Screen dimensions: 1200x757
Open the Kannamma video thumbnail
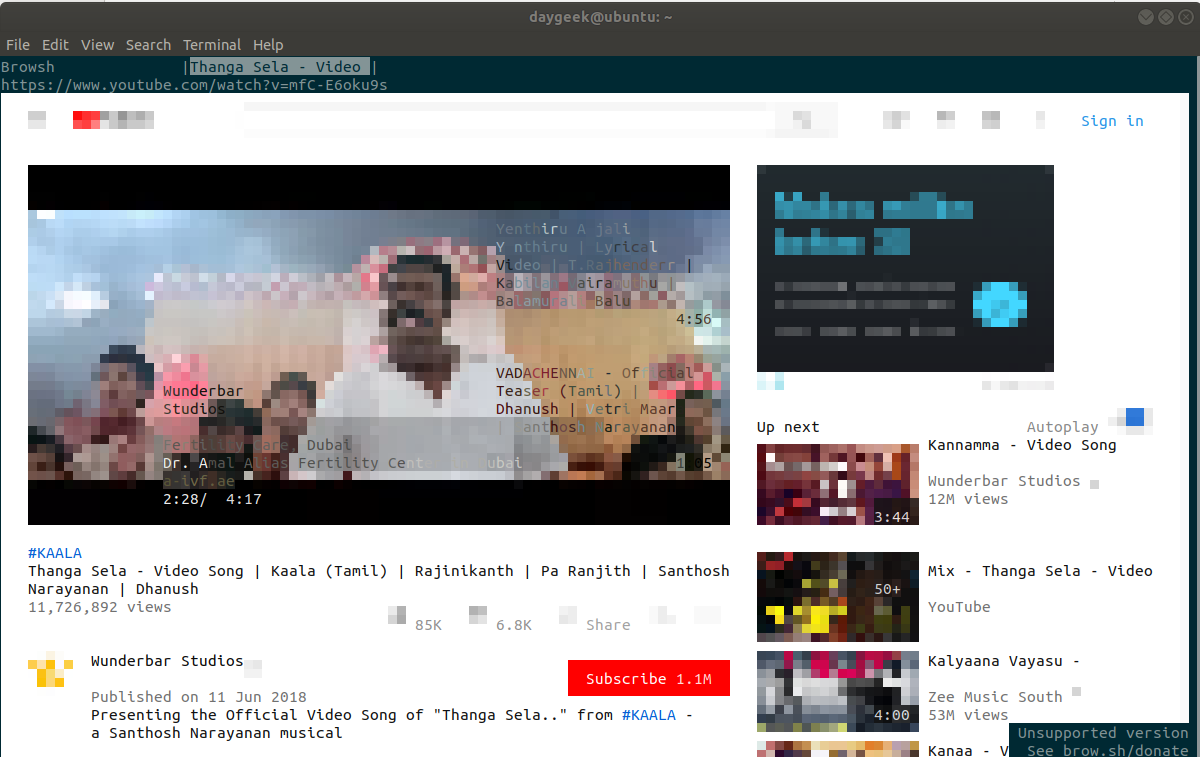click(838, 484)
